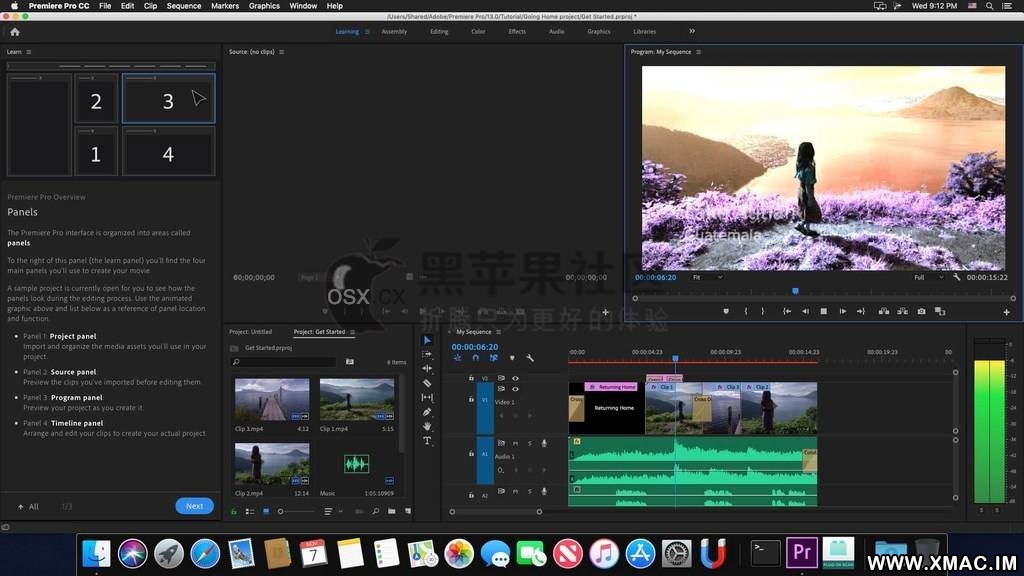Viewport: 1024px width, 576px height.
Task: Step forward one frame
Action: 842,312
